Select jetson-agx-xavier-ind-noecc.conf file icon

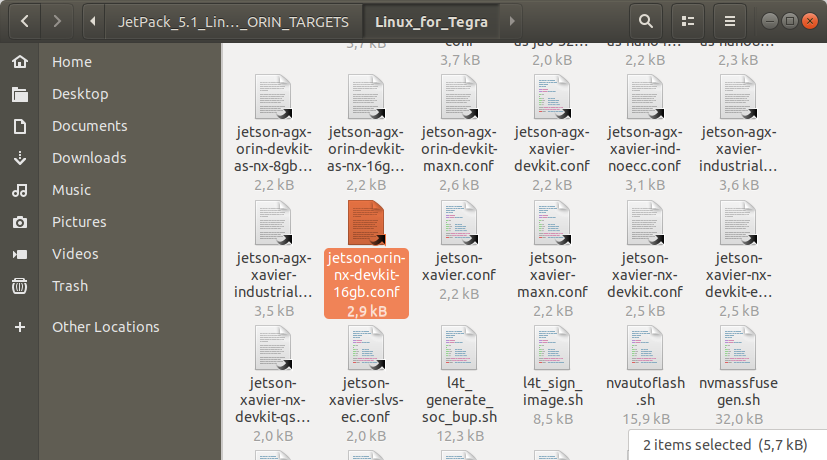pyautogui.click(x=645, y=97)
